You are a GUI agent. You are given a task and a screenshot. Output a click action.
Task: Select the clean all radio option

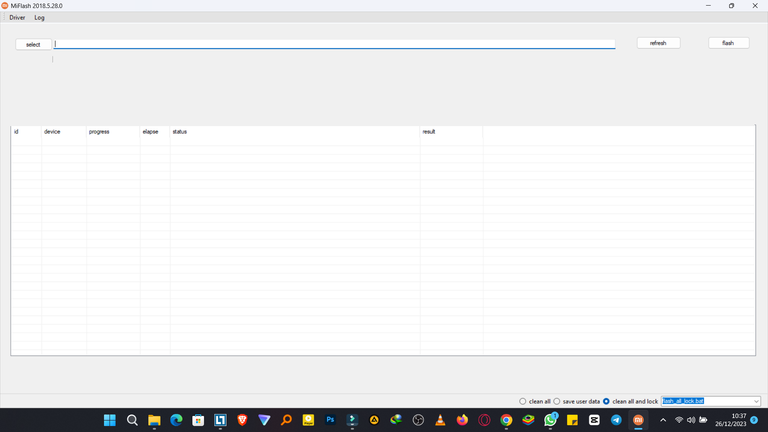523,401
